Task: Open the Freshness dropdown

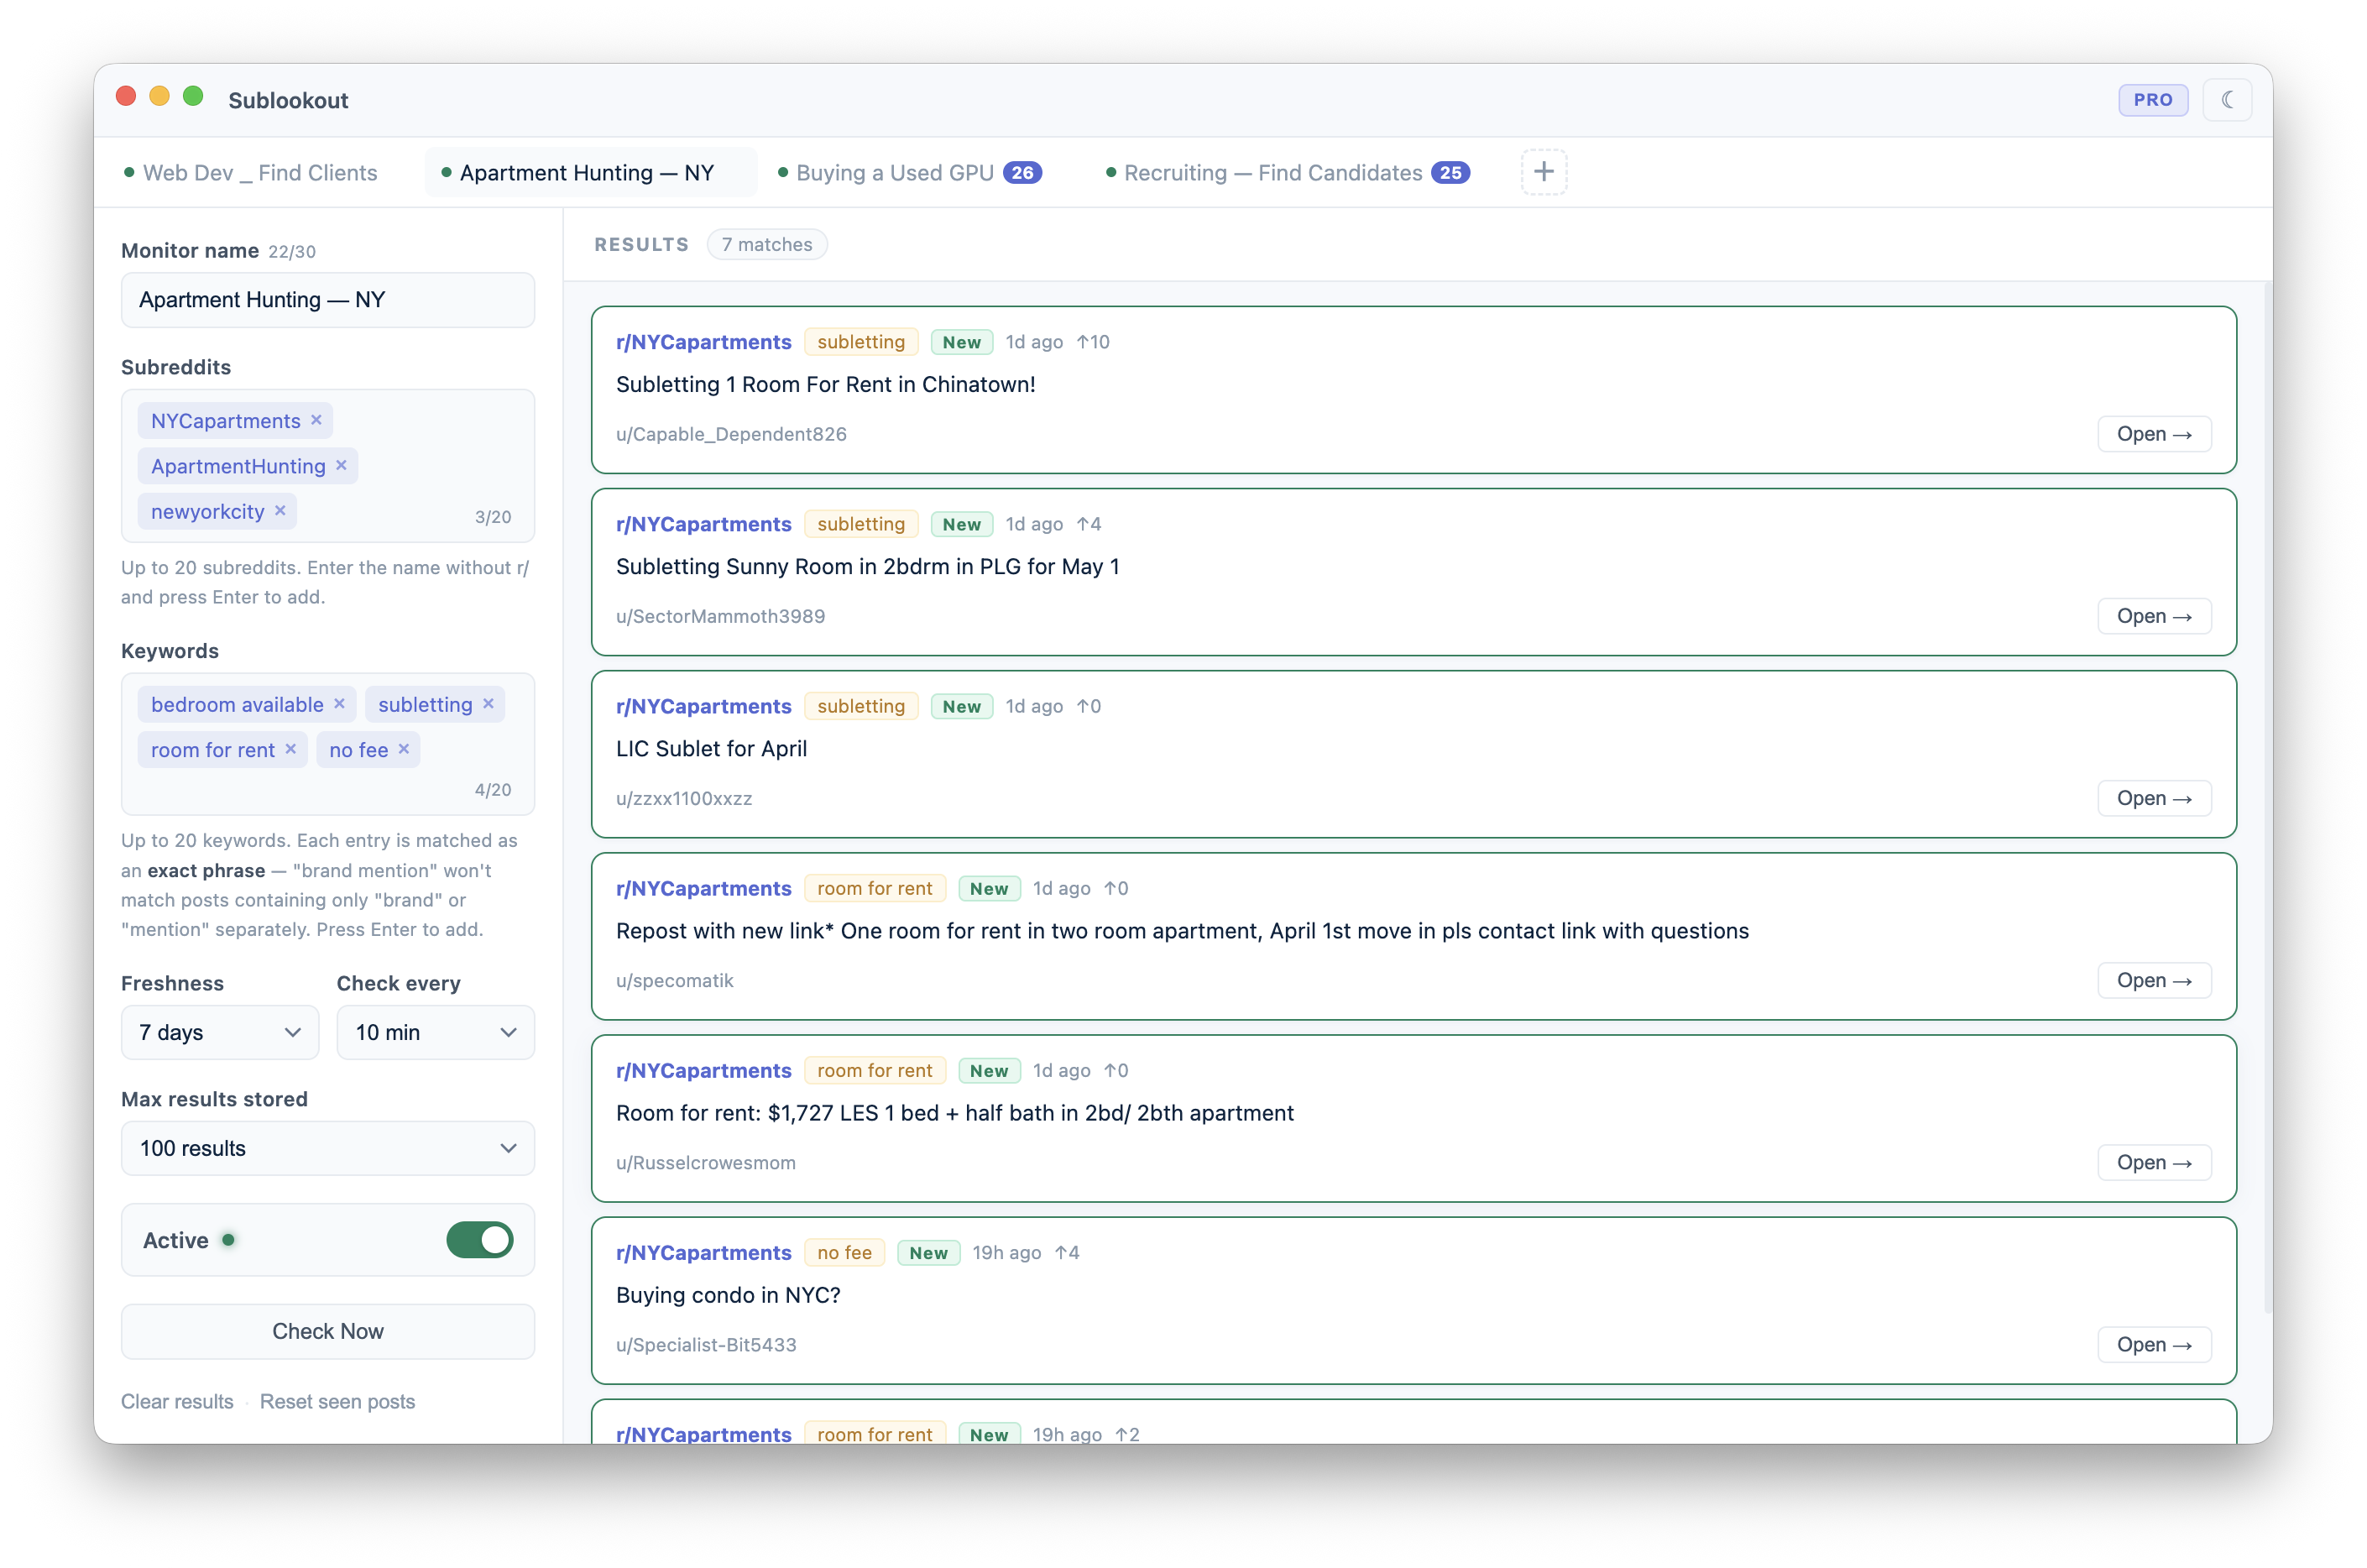Action: [x=219, y=1032]
